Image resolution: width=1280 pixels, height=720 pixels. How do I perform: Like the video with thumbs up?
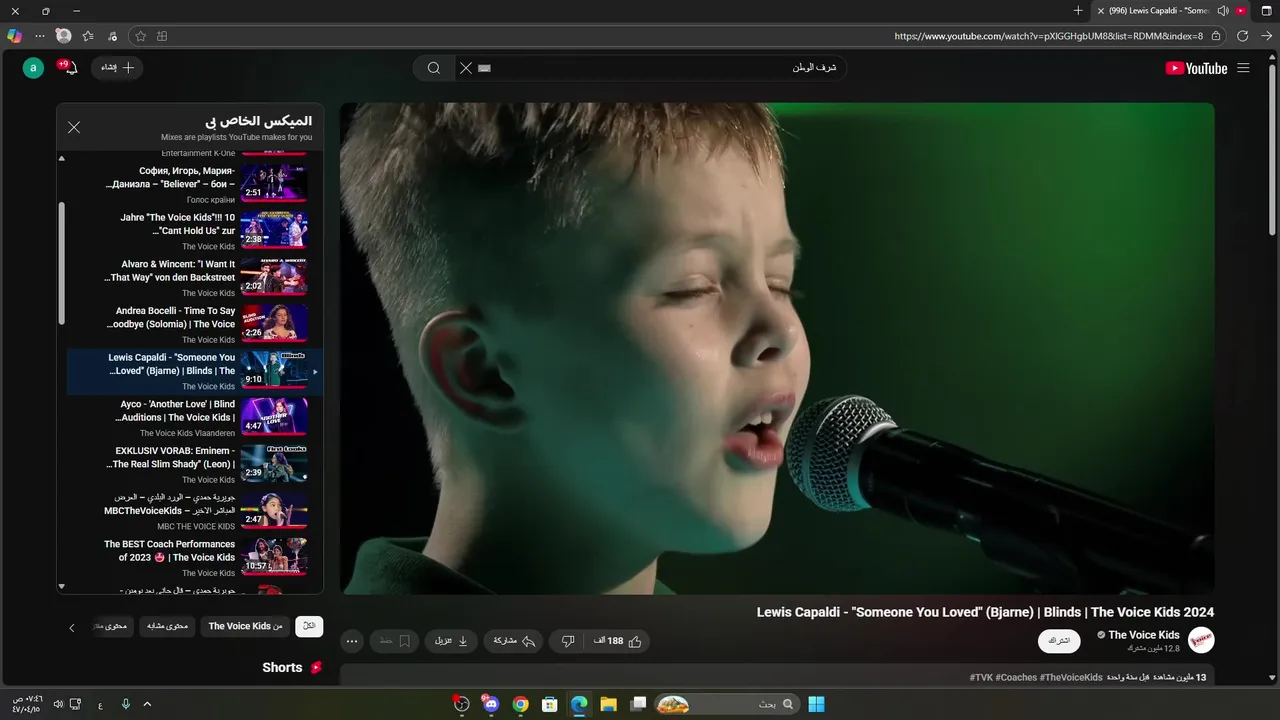coord(617,641)
